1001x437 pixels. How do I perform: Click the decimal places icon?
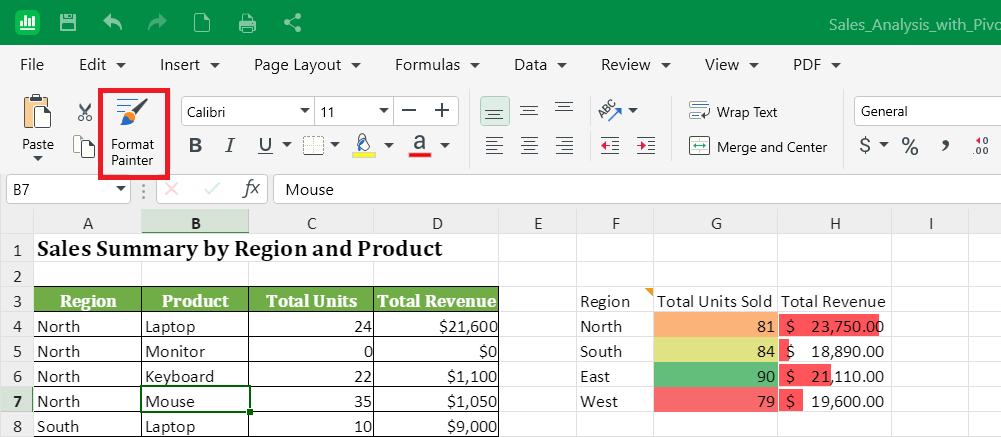[981, 146]
